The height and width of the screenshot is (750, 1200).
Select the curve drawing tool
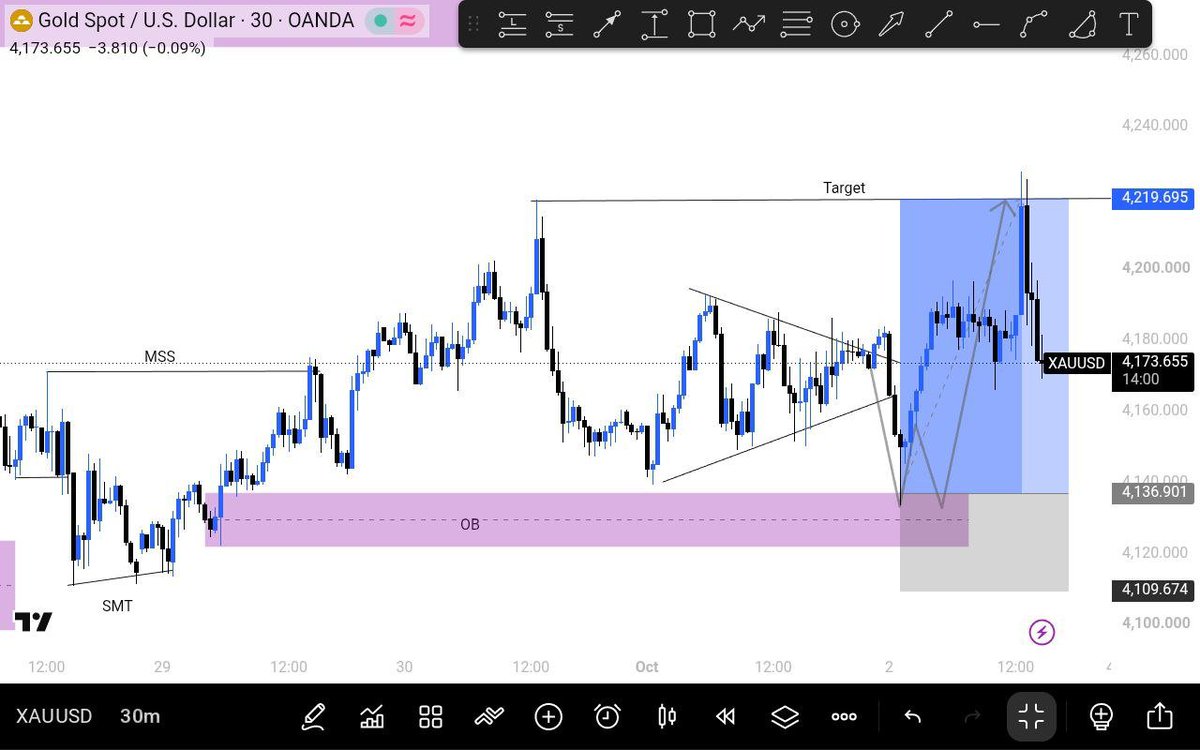(1034, 25)
